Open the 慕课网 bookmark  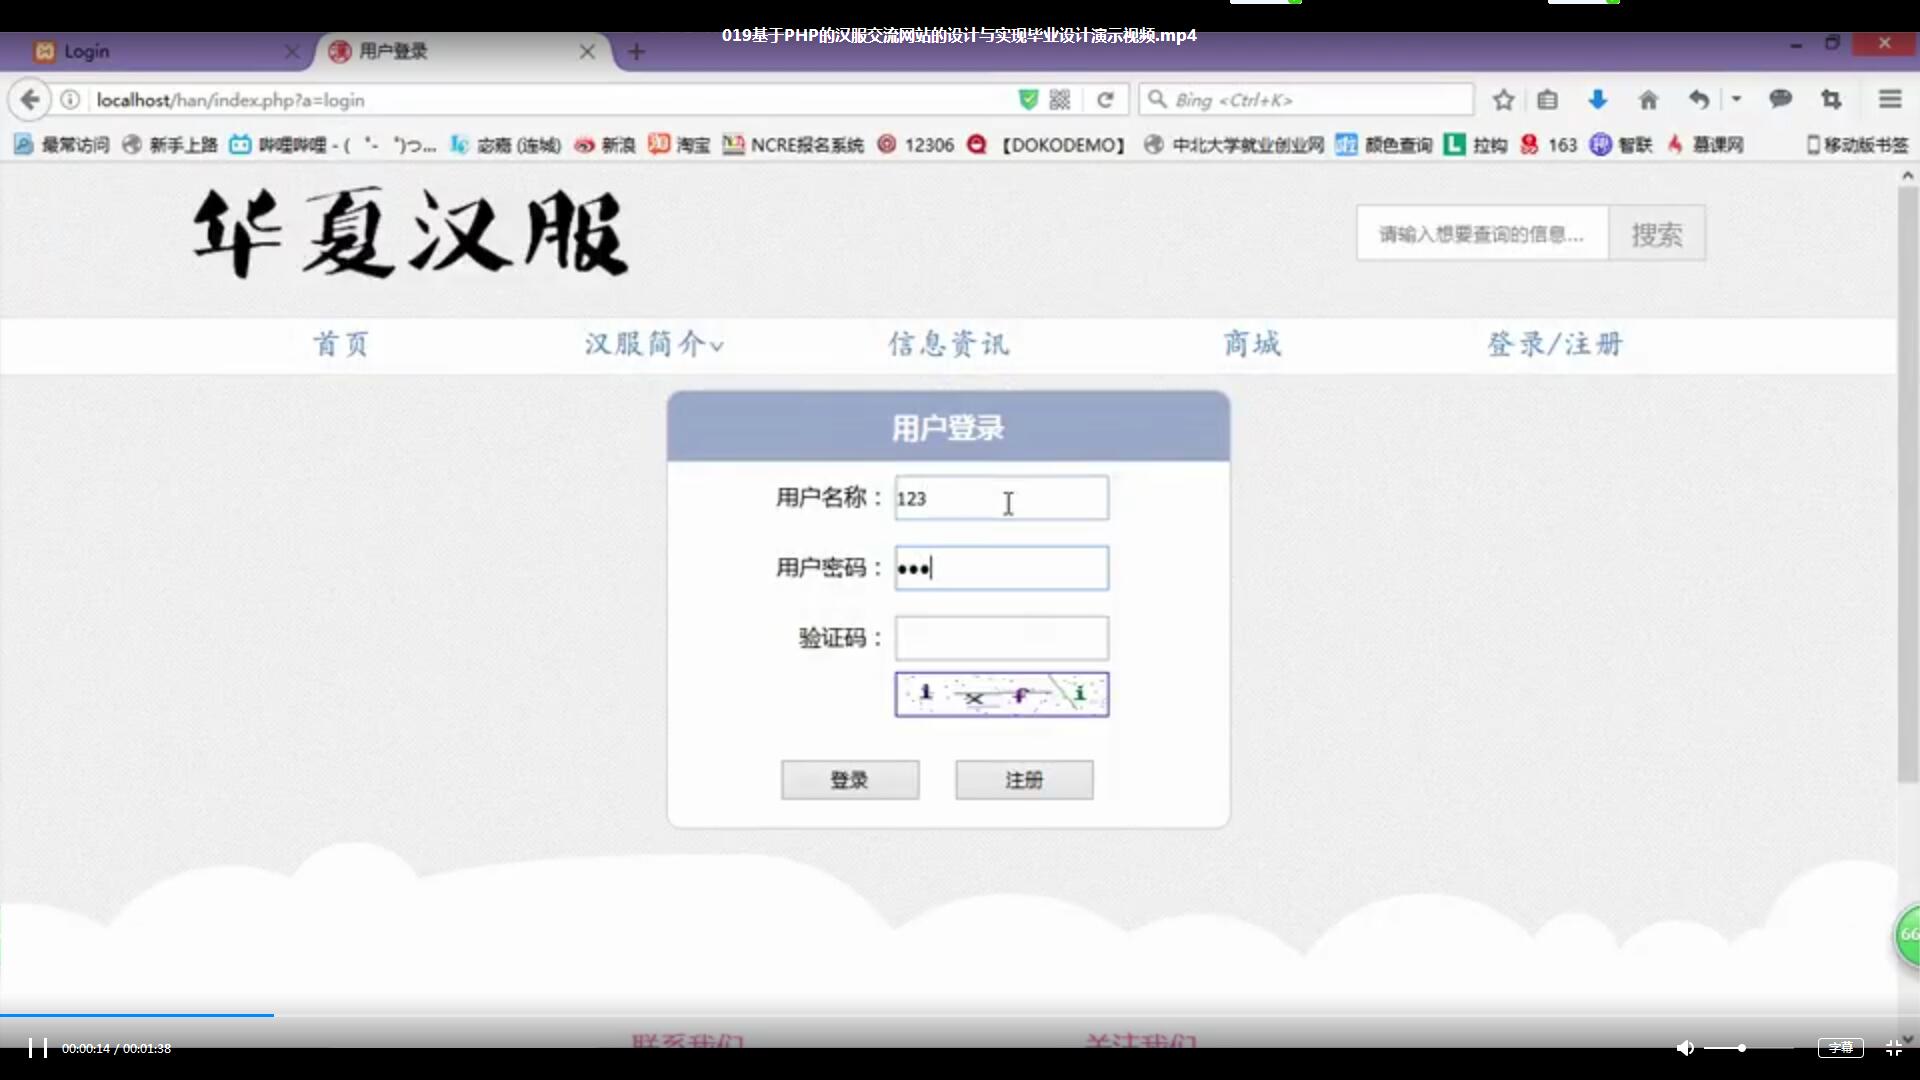tap(1704, 145)
